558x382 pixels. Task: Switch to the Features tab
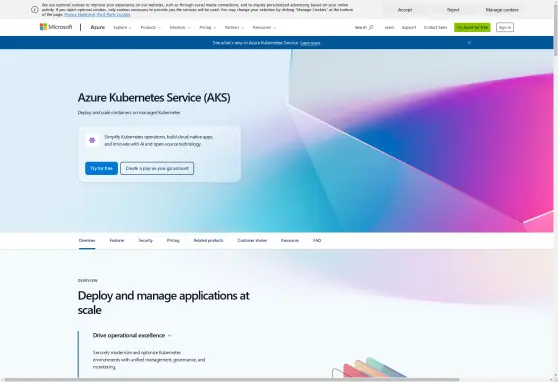pyautogui.click(x=117, y=241)
